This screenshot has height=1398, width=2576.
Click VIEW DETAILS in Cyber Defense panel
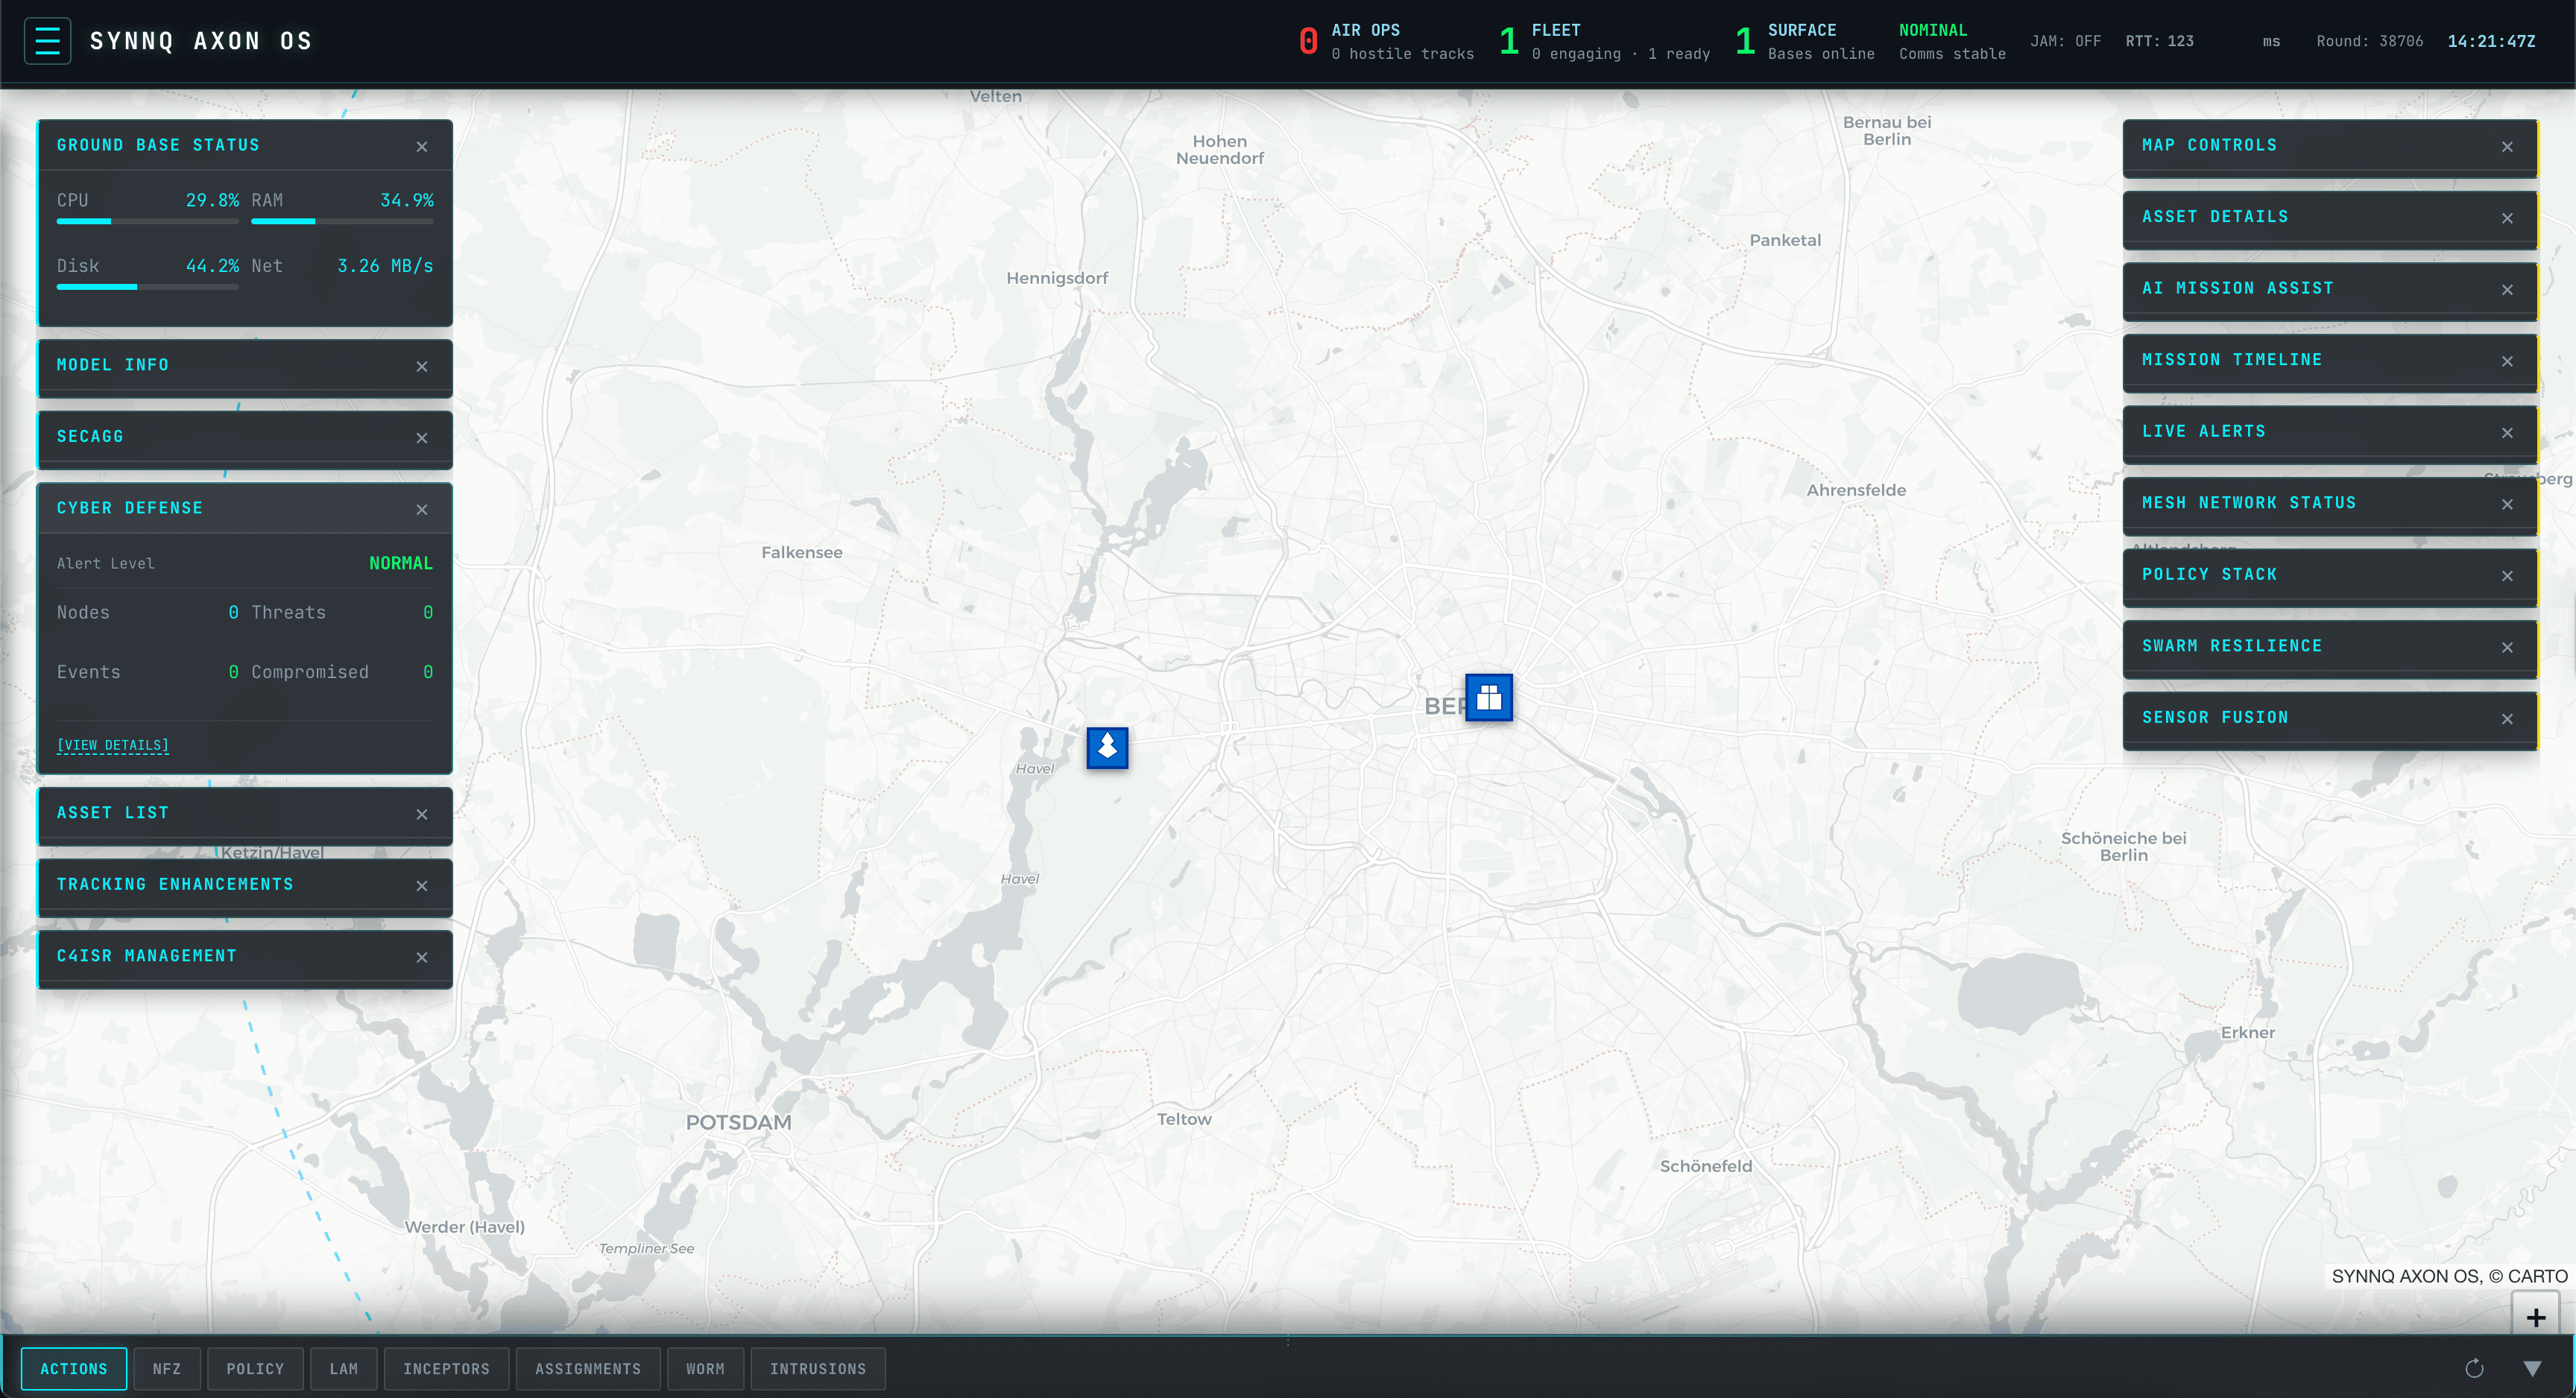tap(112, 744)
